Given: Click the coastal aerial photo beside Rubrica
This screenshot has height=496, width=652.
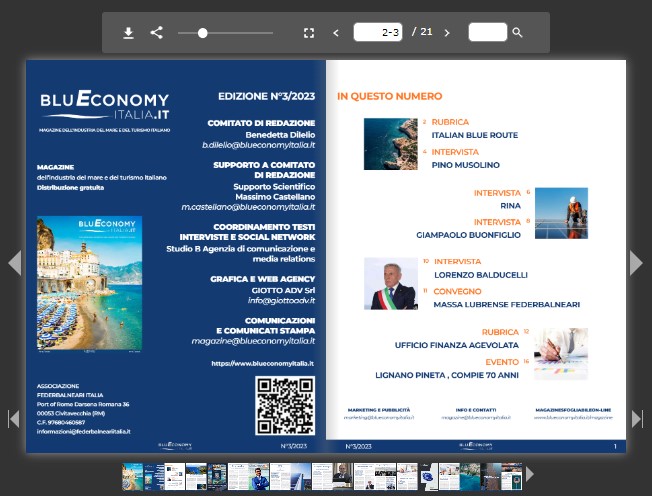Looking at the screenshot, I should click(390, 144).
